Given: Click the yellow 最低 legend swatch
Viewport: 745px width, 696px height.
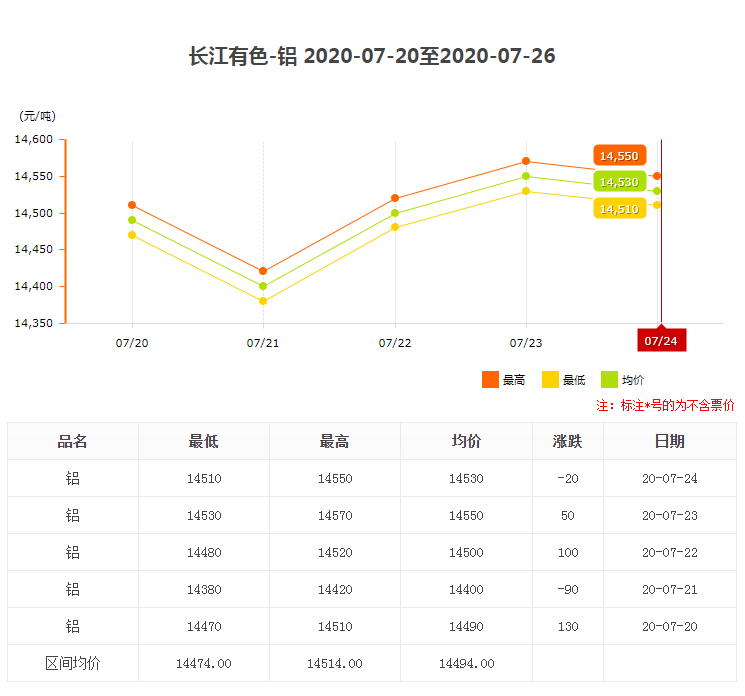Looking at the screenshot, I should pos(550,380).
